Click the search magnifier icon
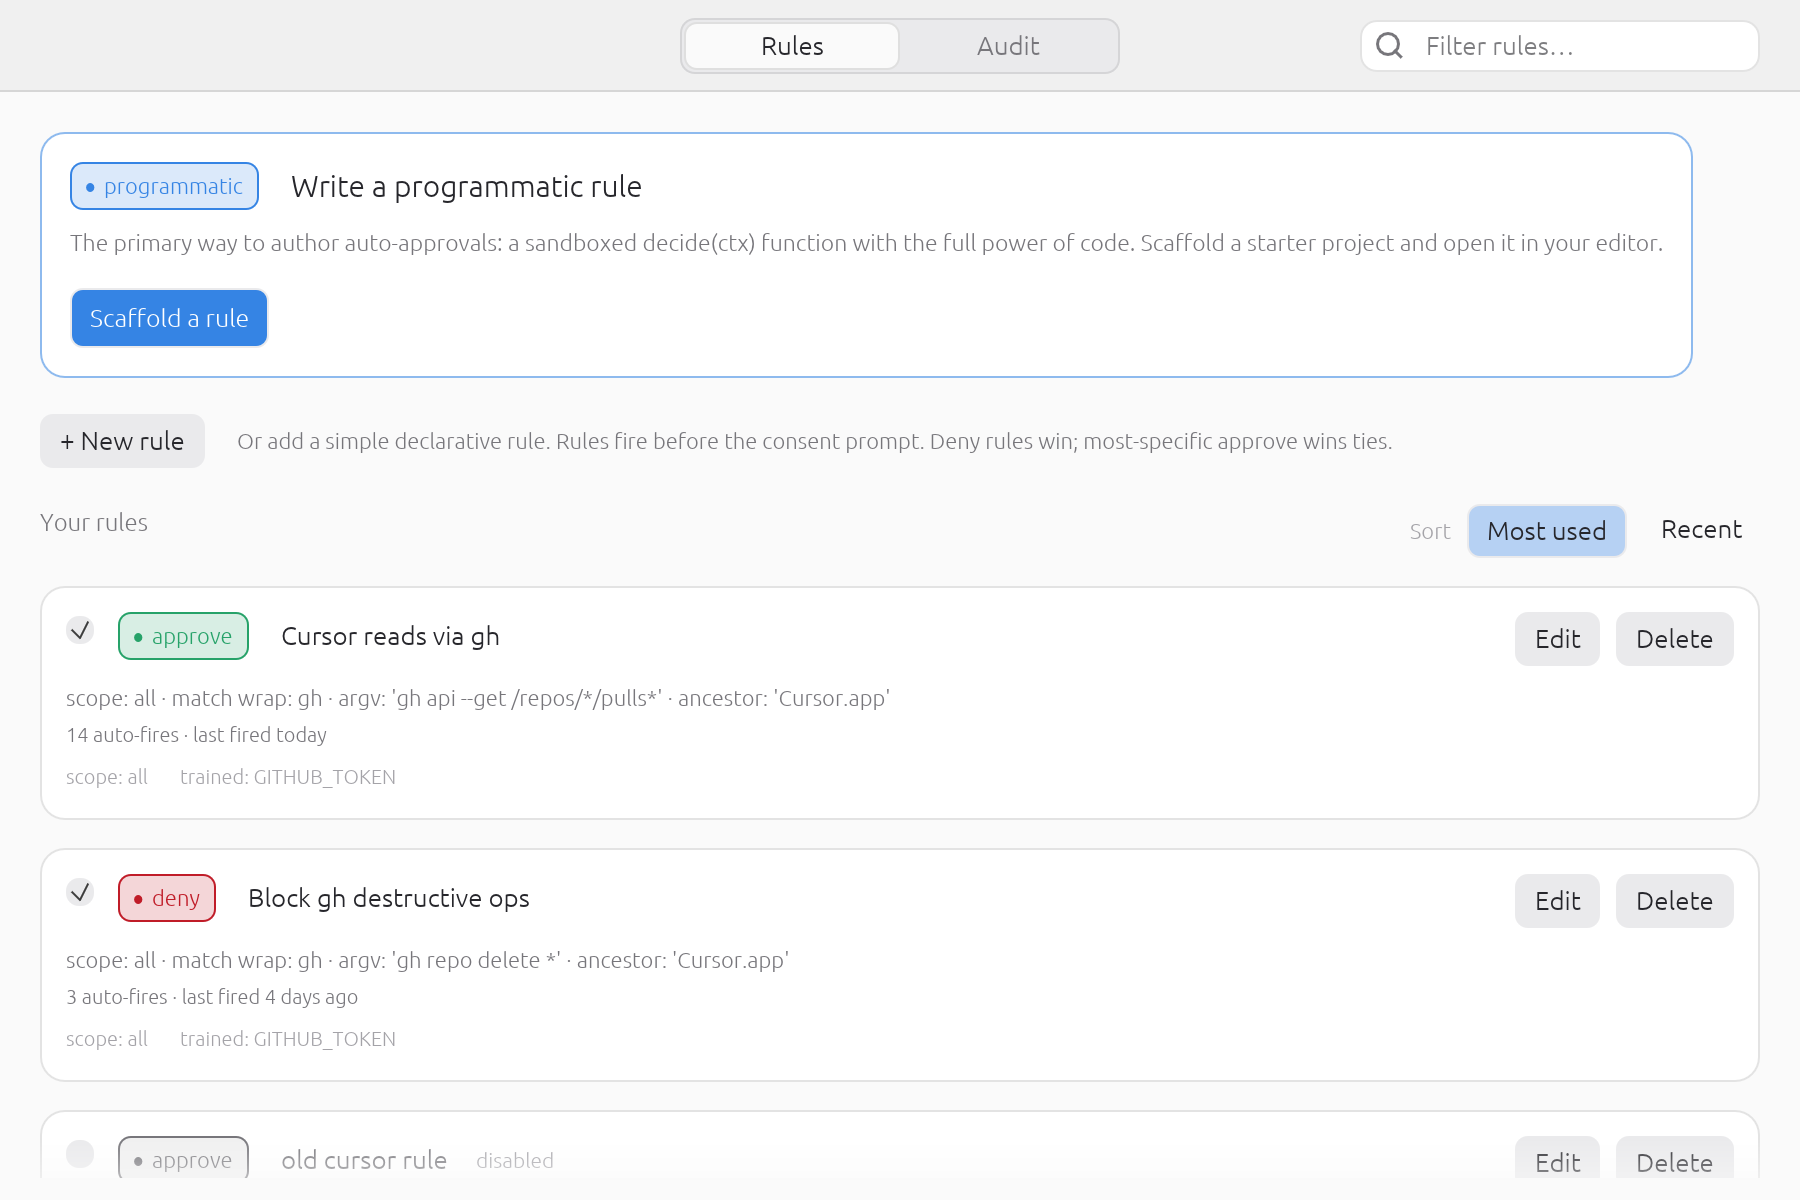Viewport: 1800px width, 1200px height. point(1389,46)
